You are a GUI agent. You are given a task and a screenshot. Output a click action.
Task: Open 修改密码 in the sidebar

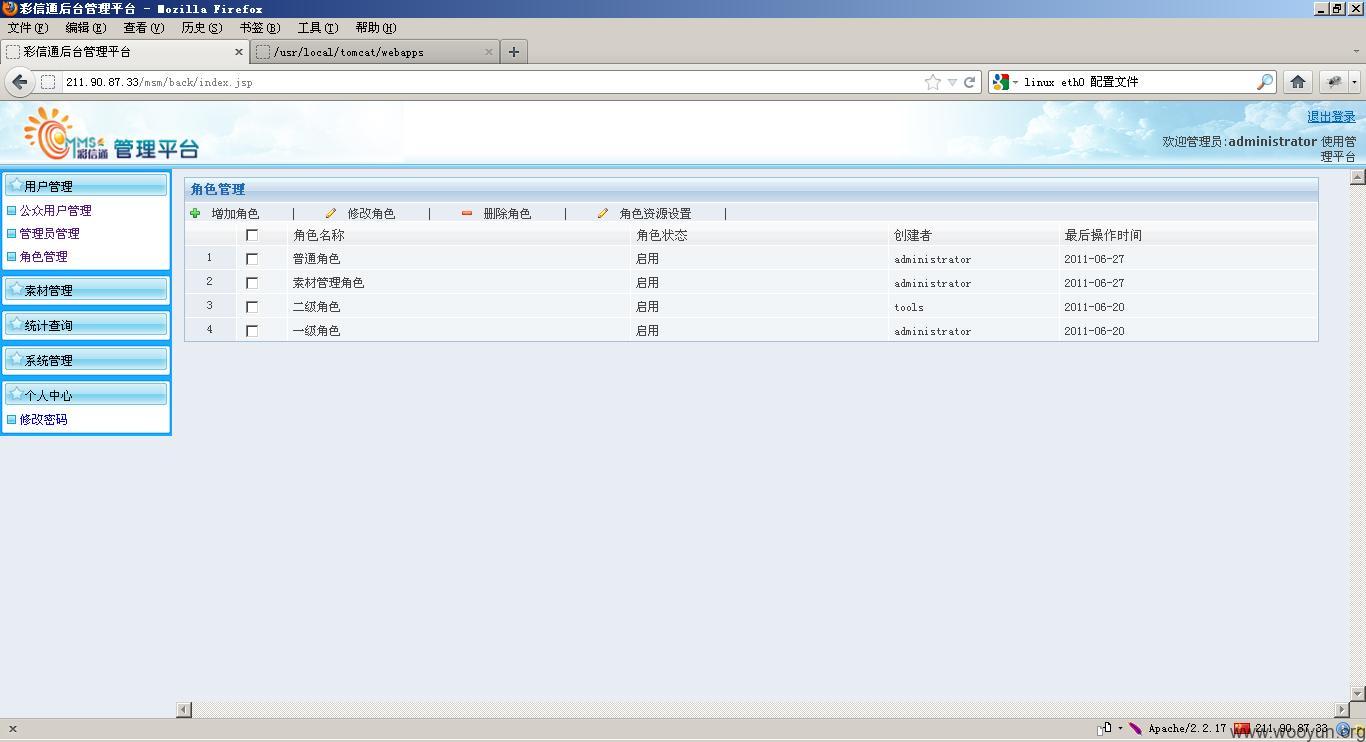pyautogui.click(x=43, y=419)
